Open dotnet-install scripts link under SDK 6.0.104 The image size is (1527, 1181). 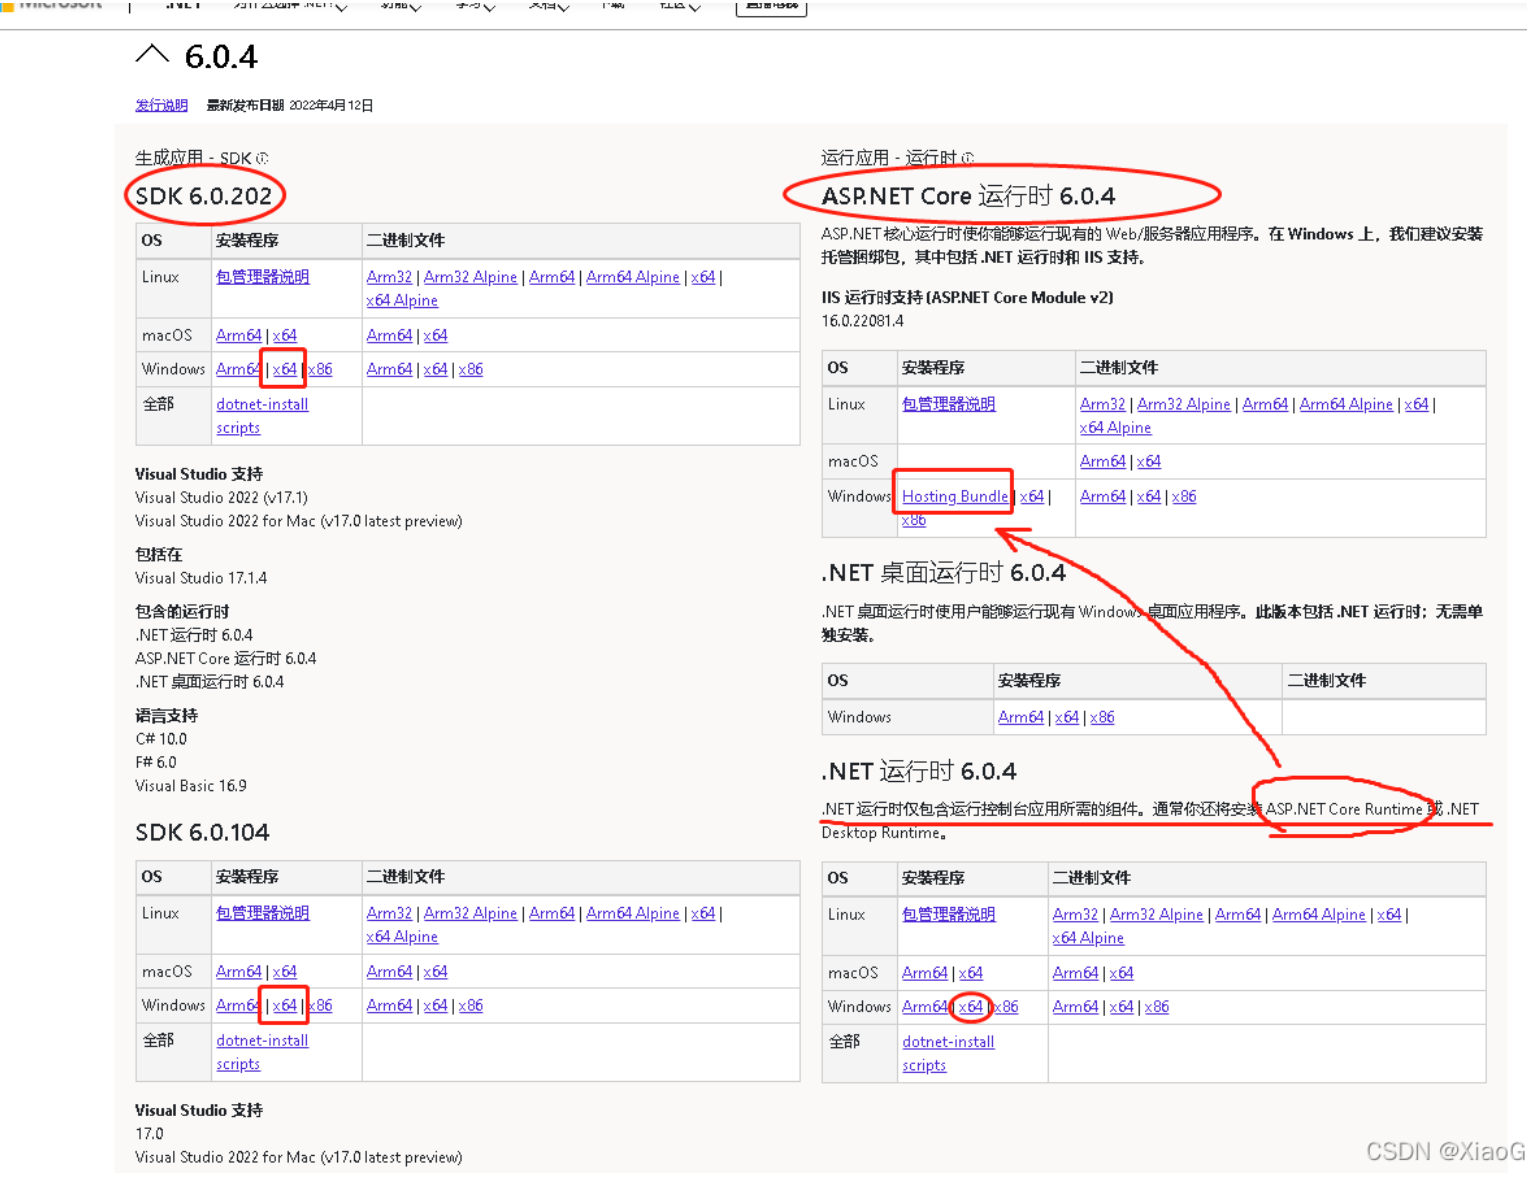262,1053
